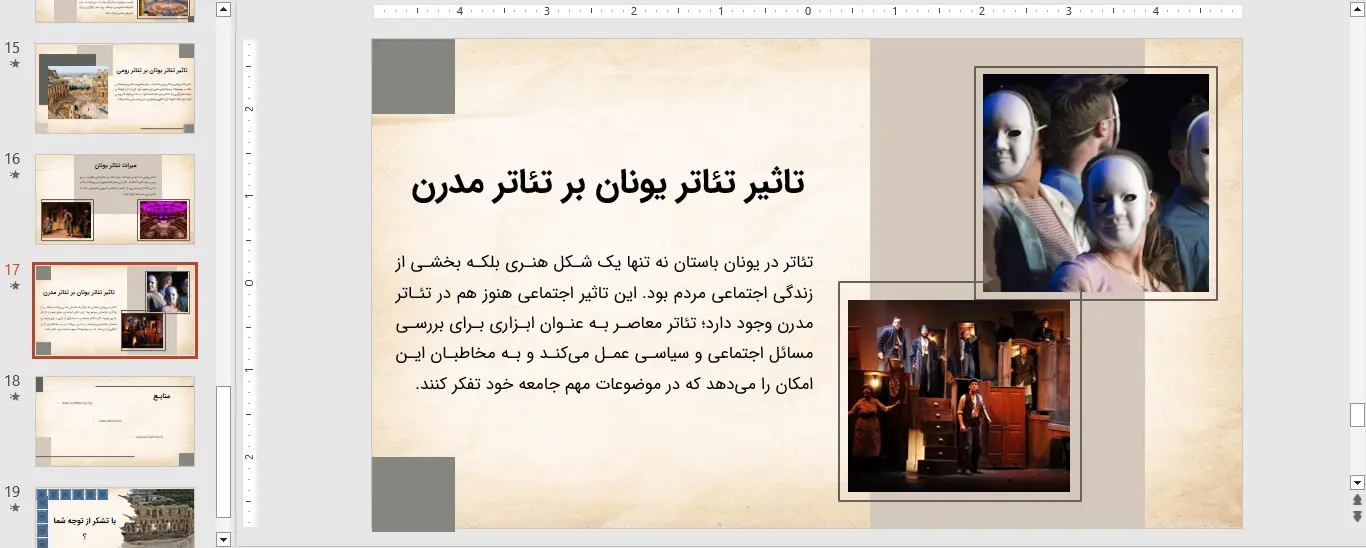This screenshot has width=1366, height=548.
Task: Click the editor scroll up arrow
Action: [x=1357, y=10]
